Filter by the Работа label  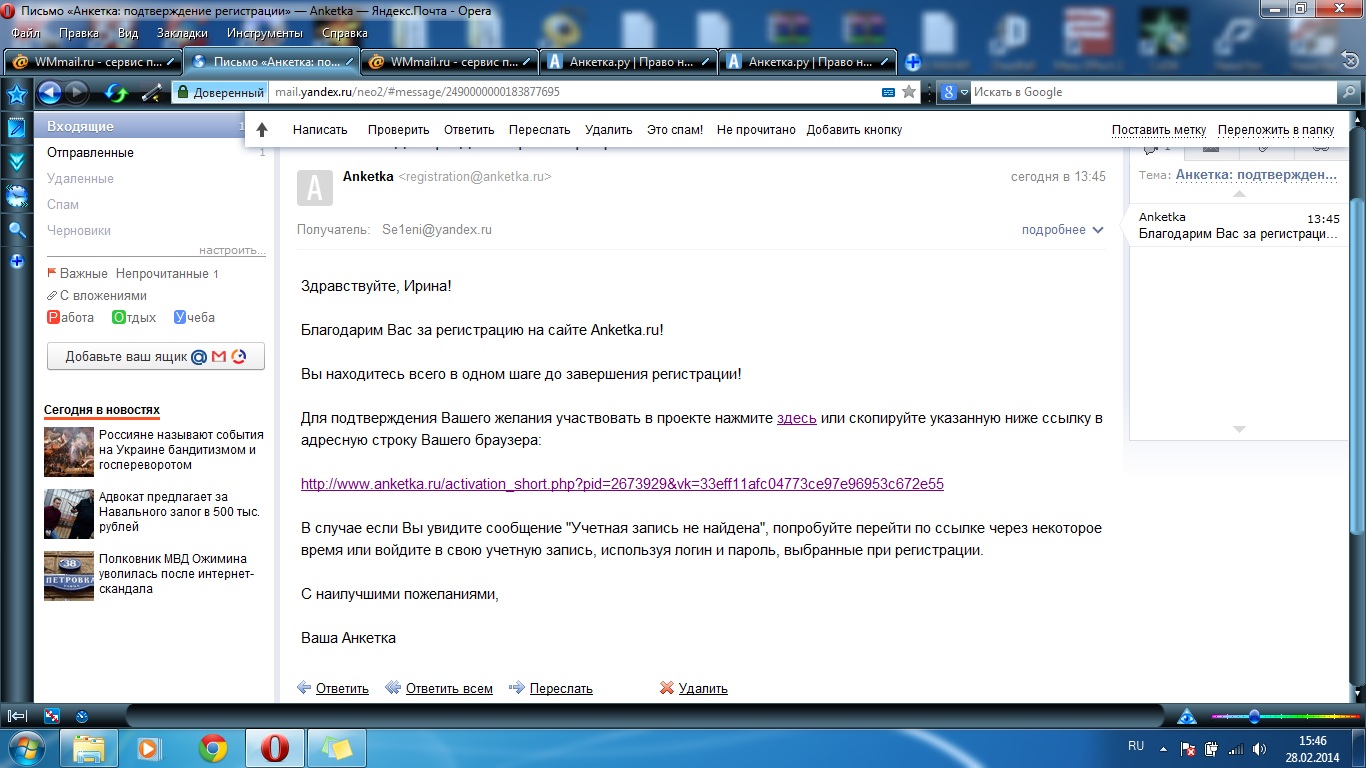[70, 317]
